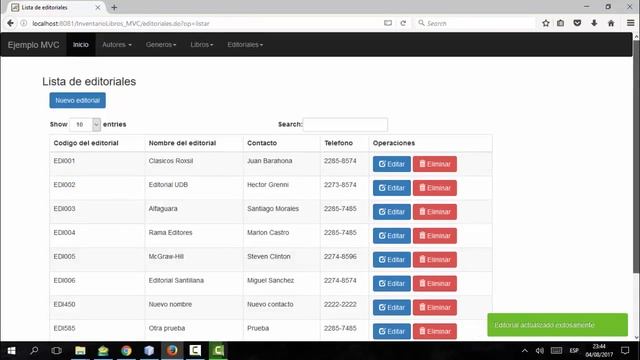Image resolution: width=640 pixels, height=360 pixels.
Task: Go to the browser home icon
Action: (x=611, y=23)
